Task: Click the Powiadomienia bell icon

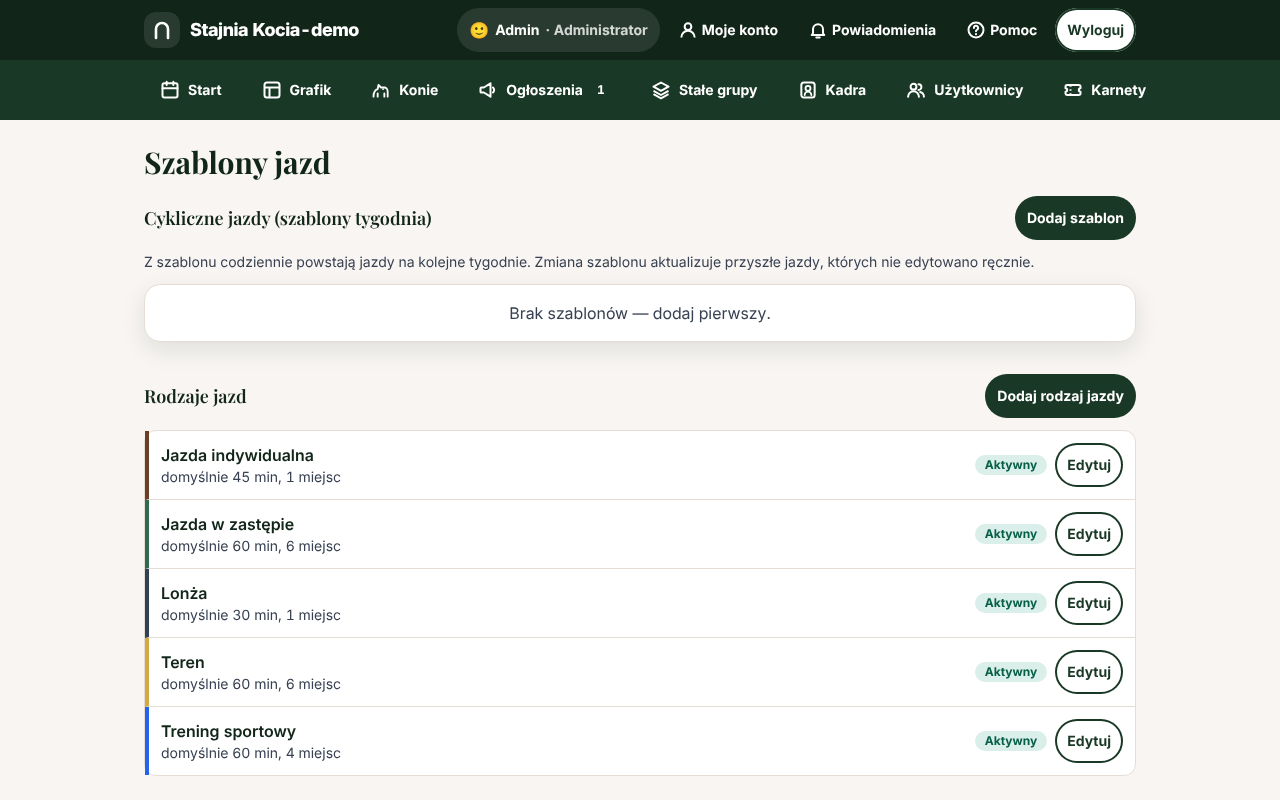Action: 818,30
